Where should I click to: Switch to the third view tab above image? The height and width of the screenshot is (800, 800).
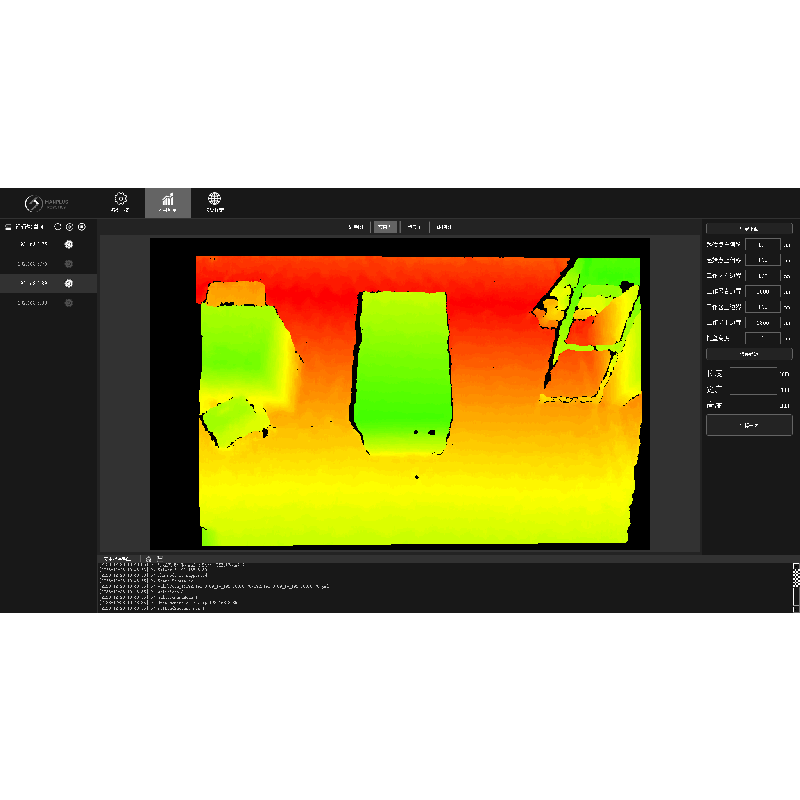coord(414,227)
